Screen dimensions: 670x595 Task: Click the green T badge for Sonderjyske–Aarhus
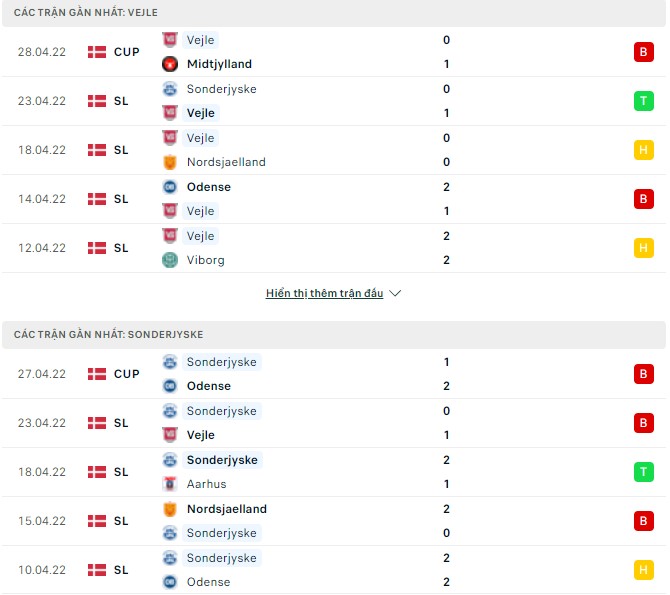[x=643, y=472]
